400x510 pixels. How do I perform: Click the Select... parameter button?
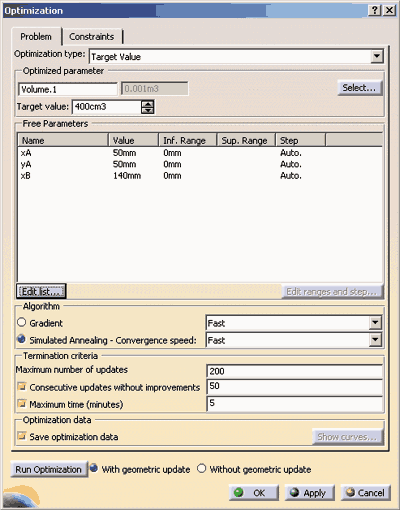pos(359,88)
